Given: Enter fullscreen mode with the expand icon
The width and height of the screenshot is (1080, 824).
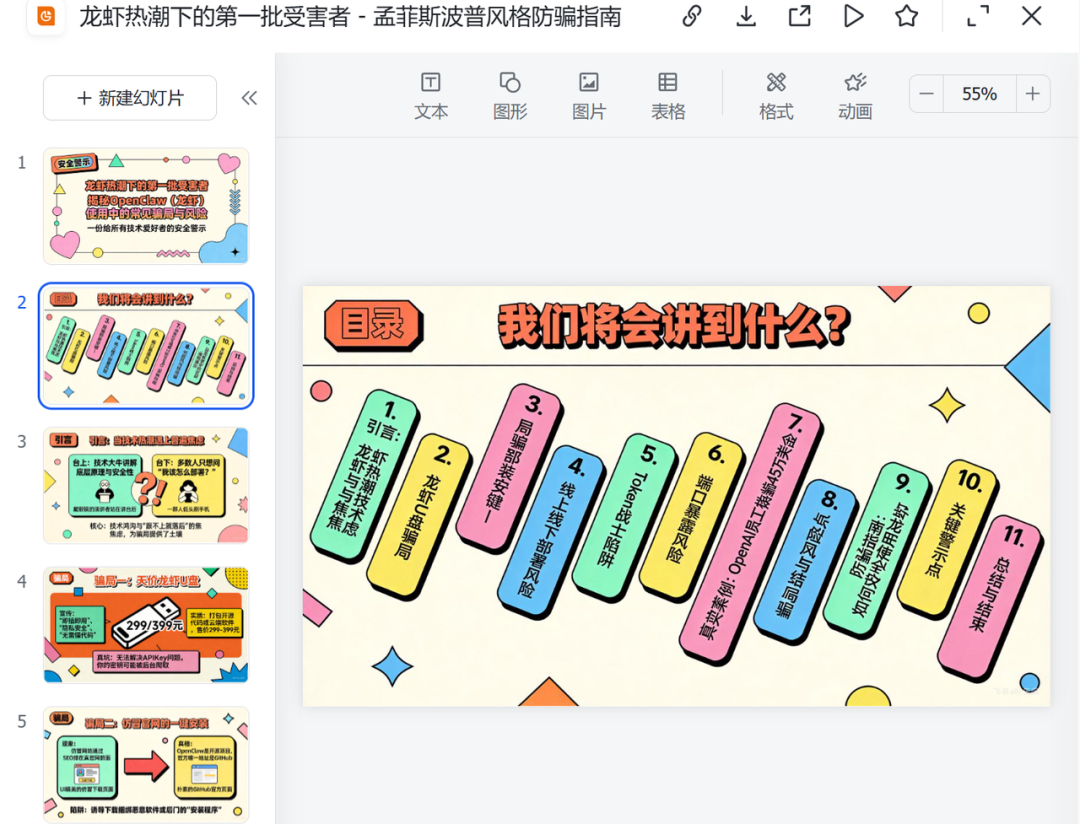Looking at the screenshot, I should [977, 16].
